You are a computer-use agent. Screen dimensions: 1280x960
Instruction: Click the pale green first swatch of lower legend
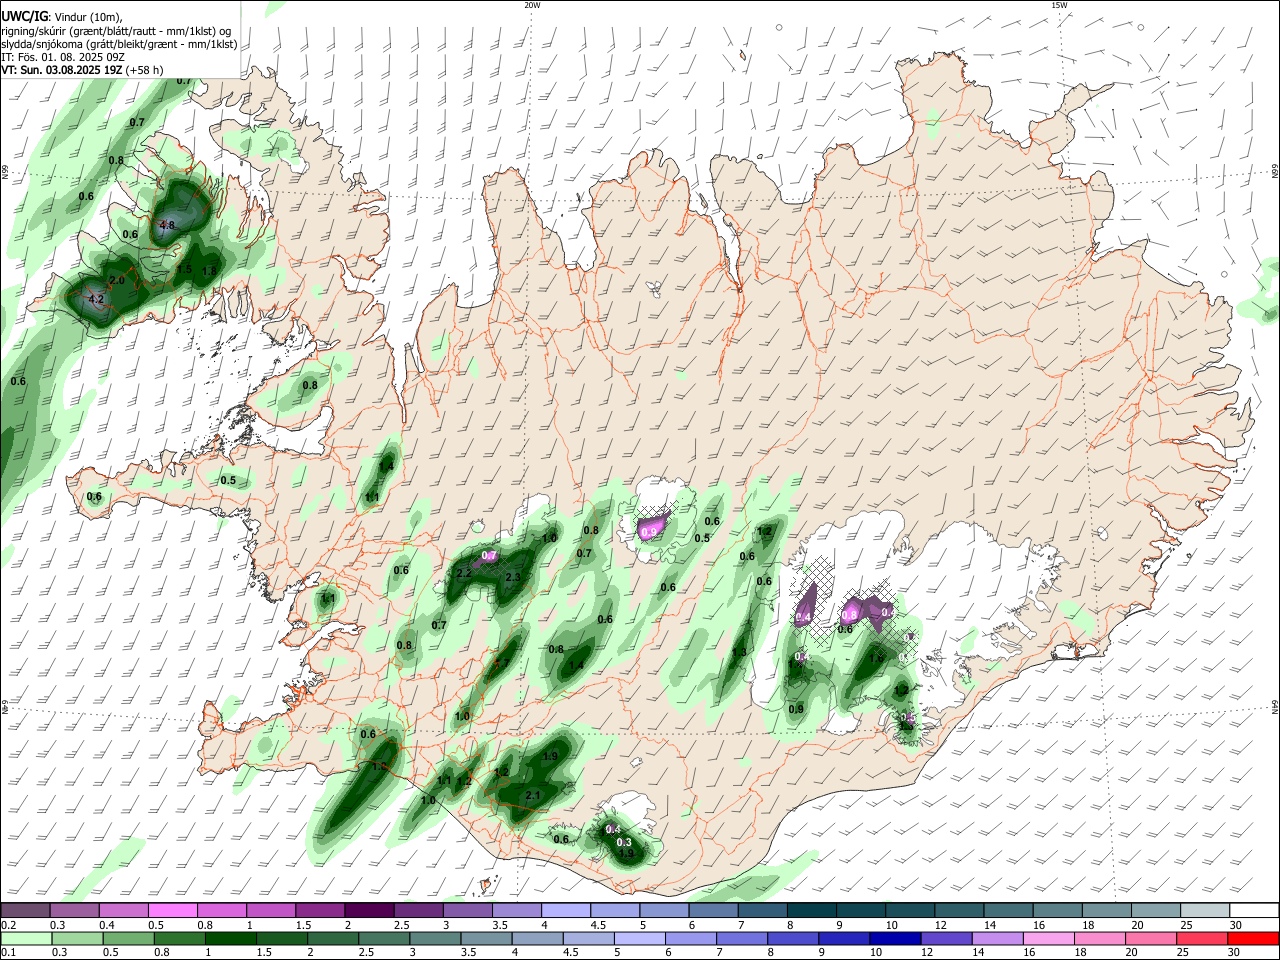25,938
